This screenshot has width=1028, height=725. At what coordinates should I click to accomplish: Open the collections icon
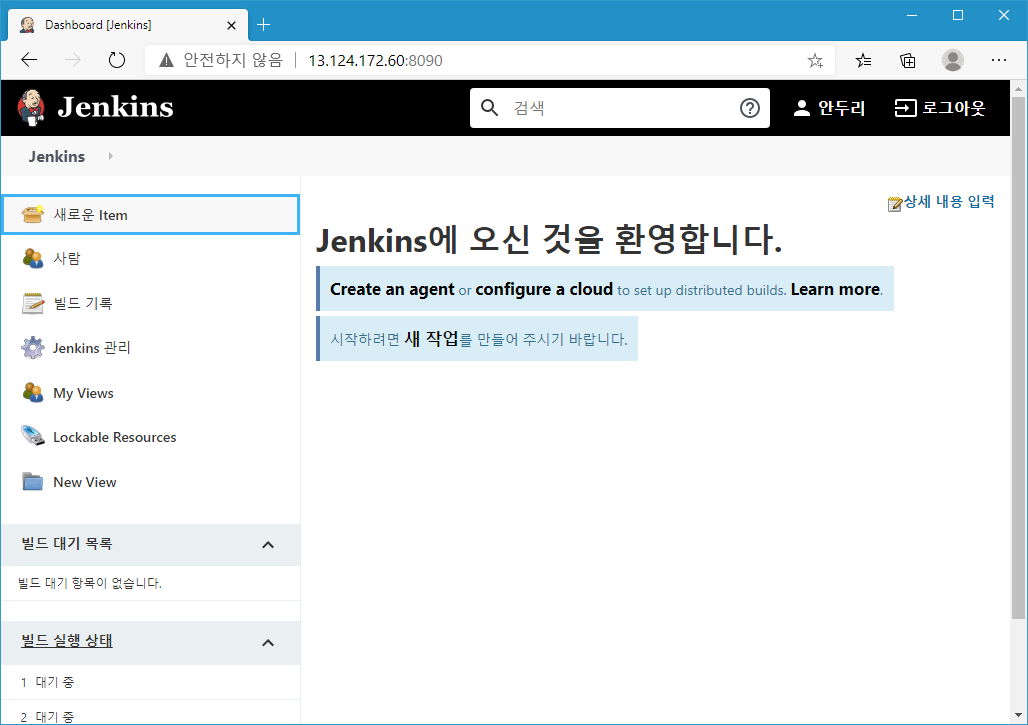pos(907,61)
